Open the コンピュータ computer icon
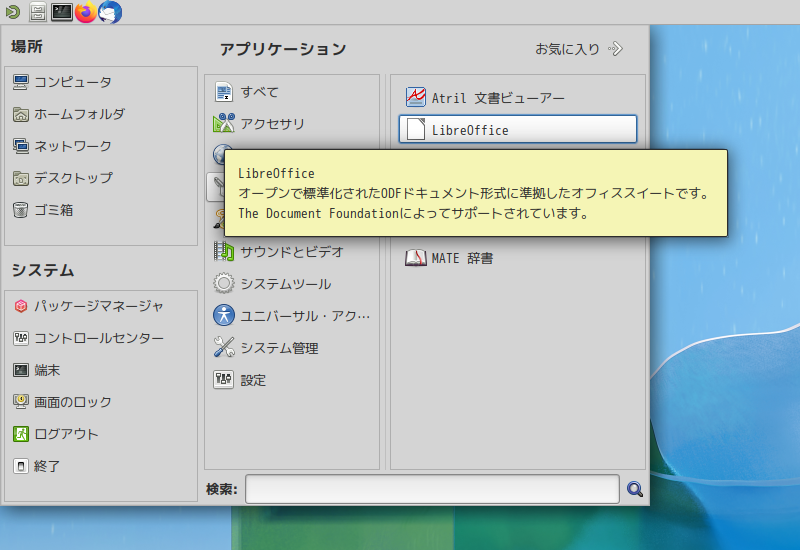 (20, 82)
